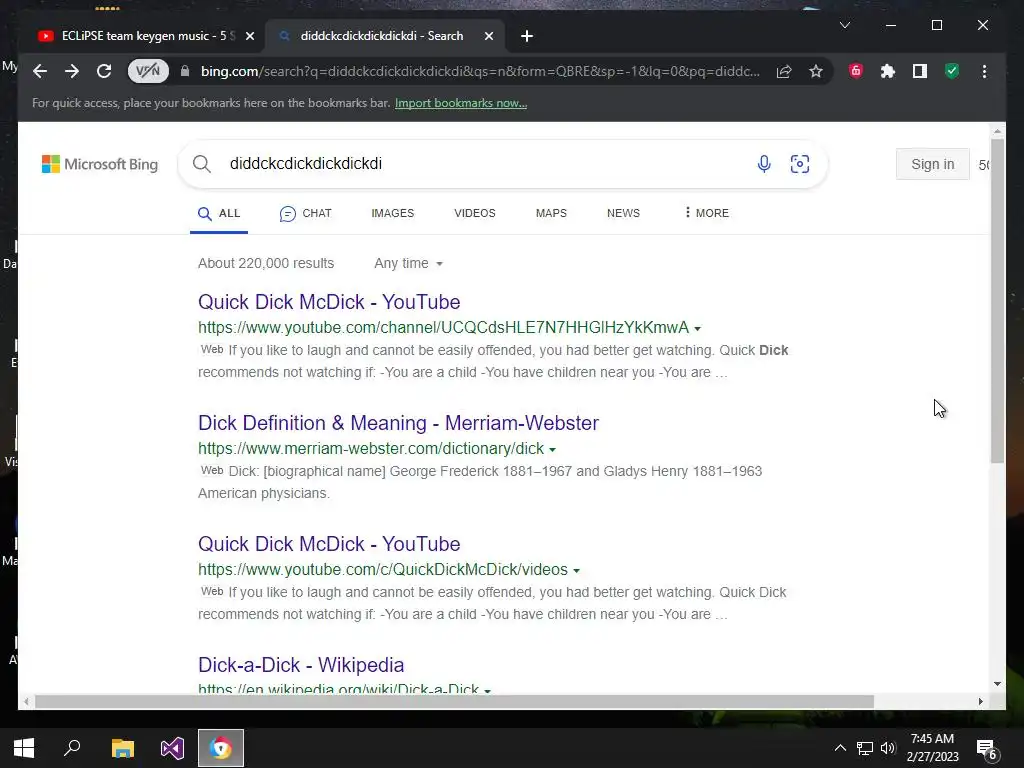The image size is (1024, 768).
Task: Bookmark this page with the star icon
Action: point(816,71)
